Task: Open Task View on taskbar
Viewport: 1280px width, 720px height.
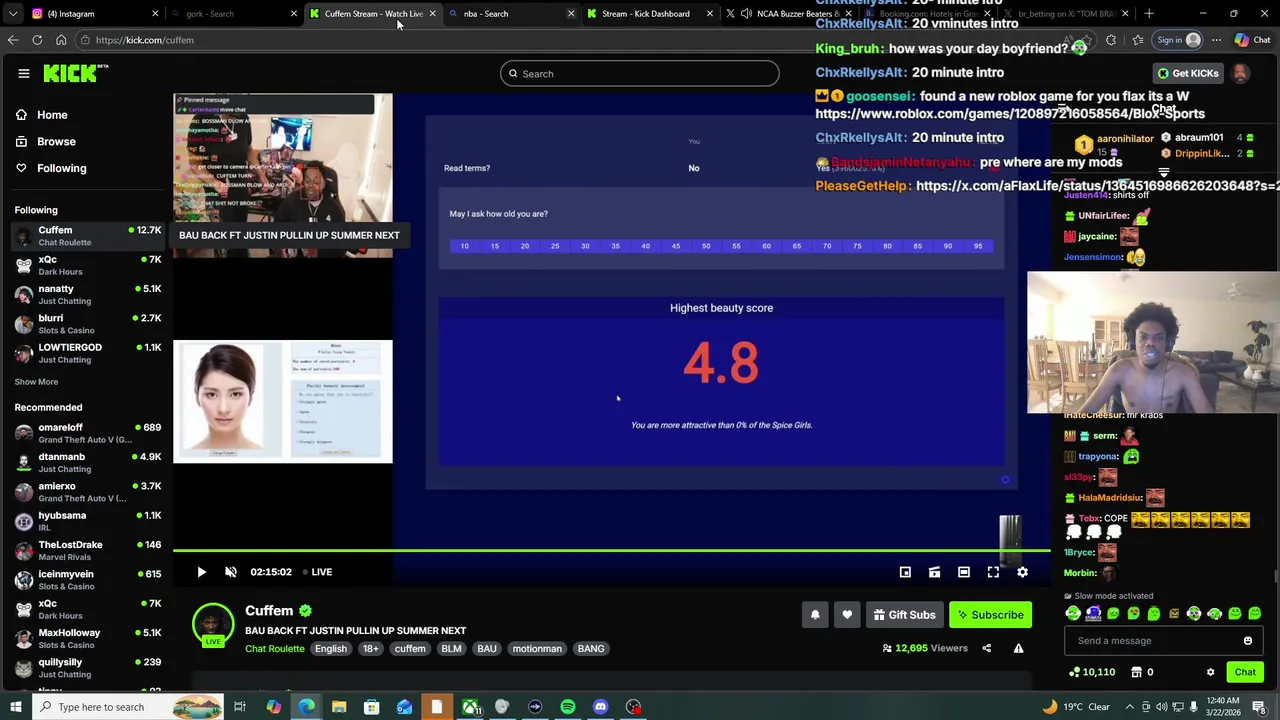Action: [x=240, y=707]
